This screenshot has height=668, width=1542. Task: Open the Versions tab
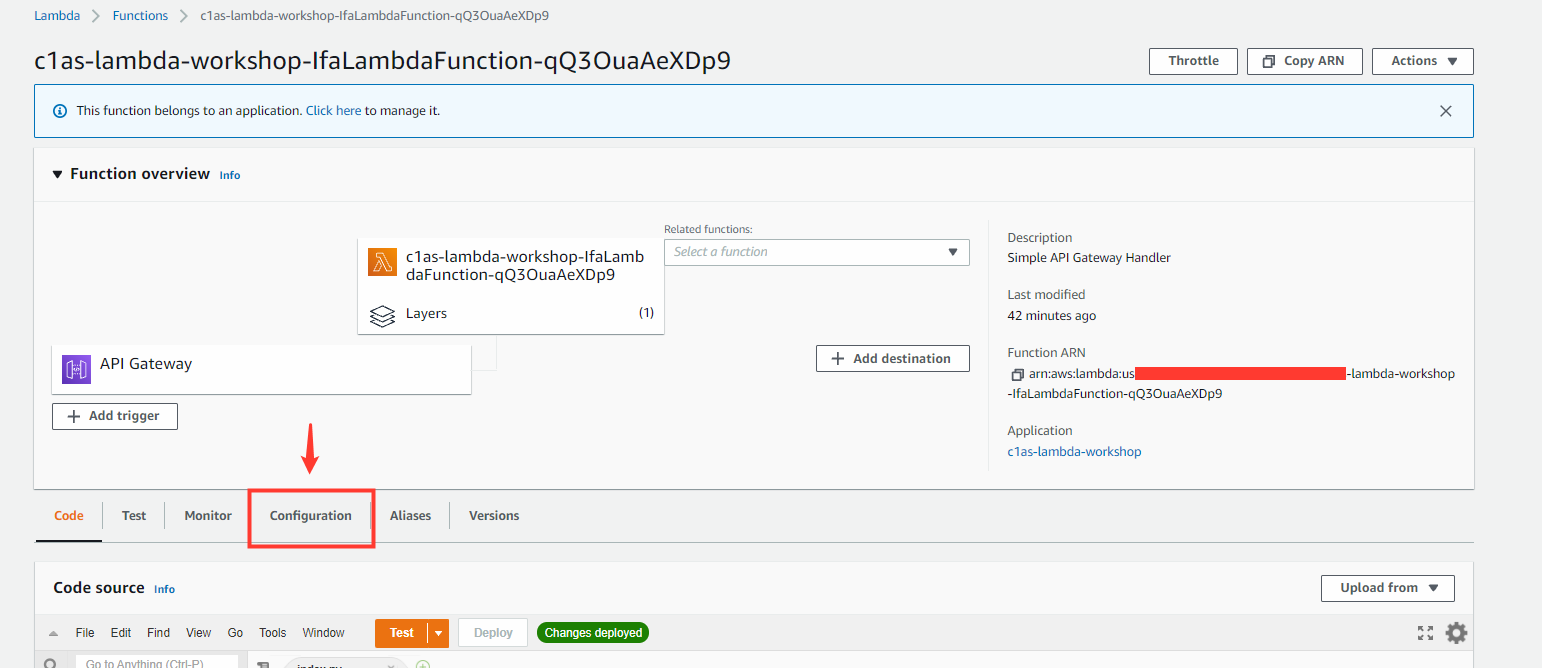click(494, 516)
